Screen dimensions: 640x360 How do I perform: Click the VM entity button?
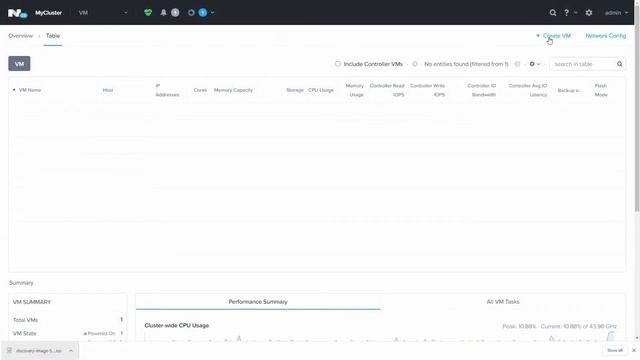(x=19, y=64)
